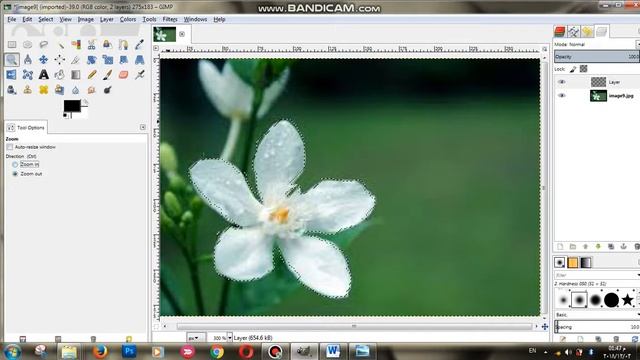Select the Fuzzy Select wand tool
640x360 pixels.
(60, 44)
